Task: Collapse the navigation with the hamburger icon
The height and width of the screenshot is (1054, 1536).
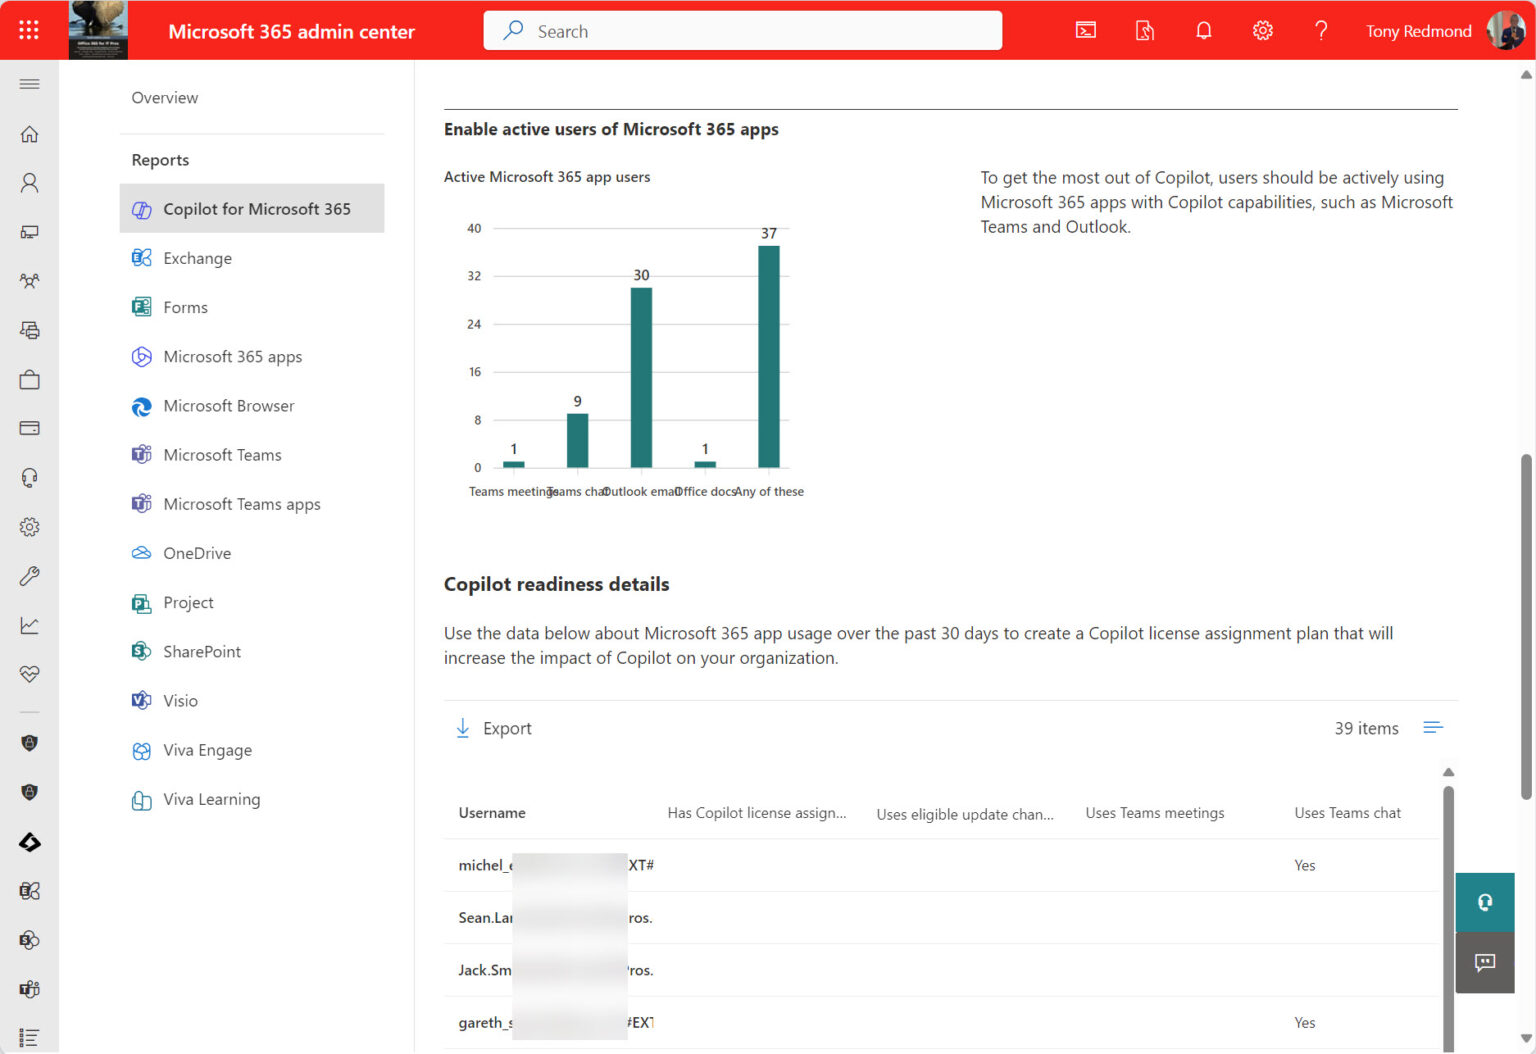Action: click(29, 84)
